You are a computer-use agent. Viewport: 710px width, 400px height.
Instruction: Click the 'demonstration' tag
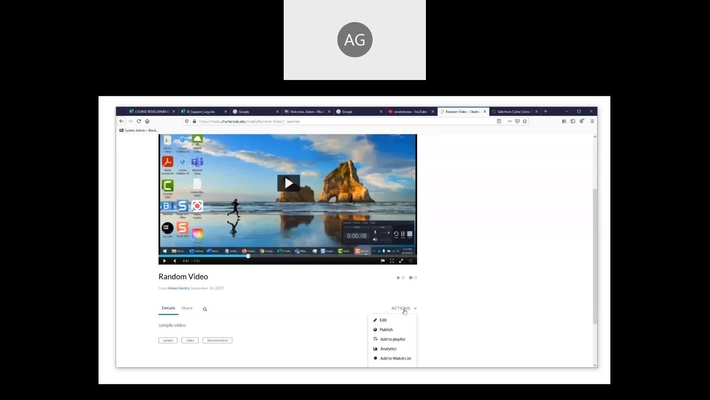218,340
